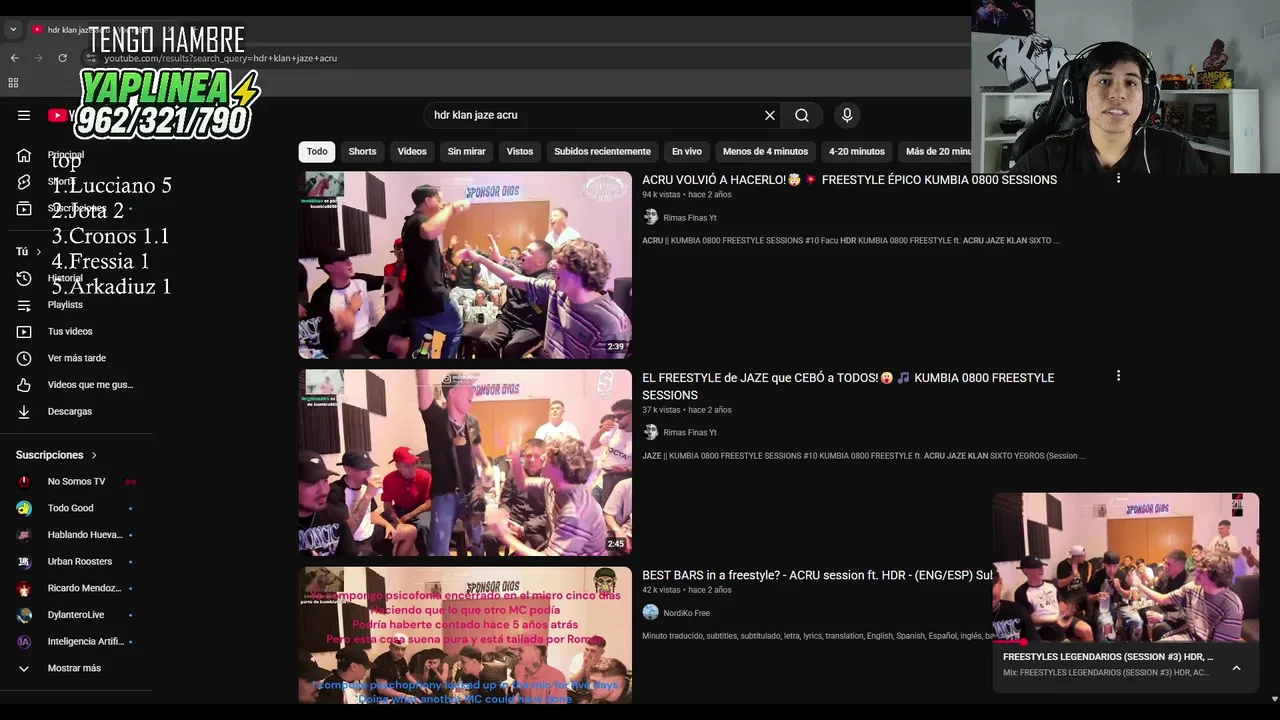Click the magnifier search button

click(x=802, y=115)
